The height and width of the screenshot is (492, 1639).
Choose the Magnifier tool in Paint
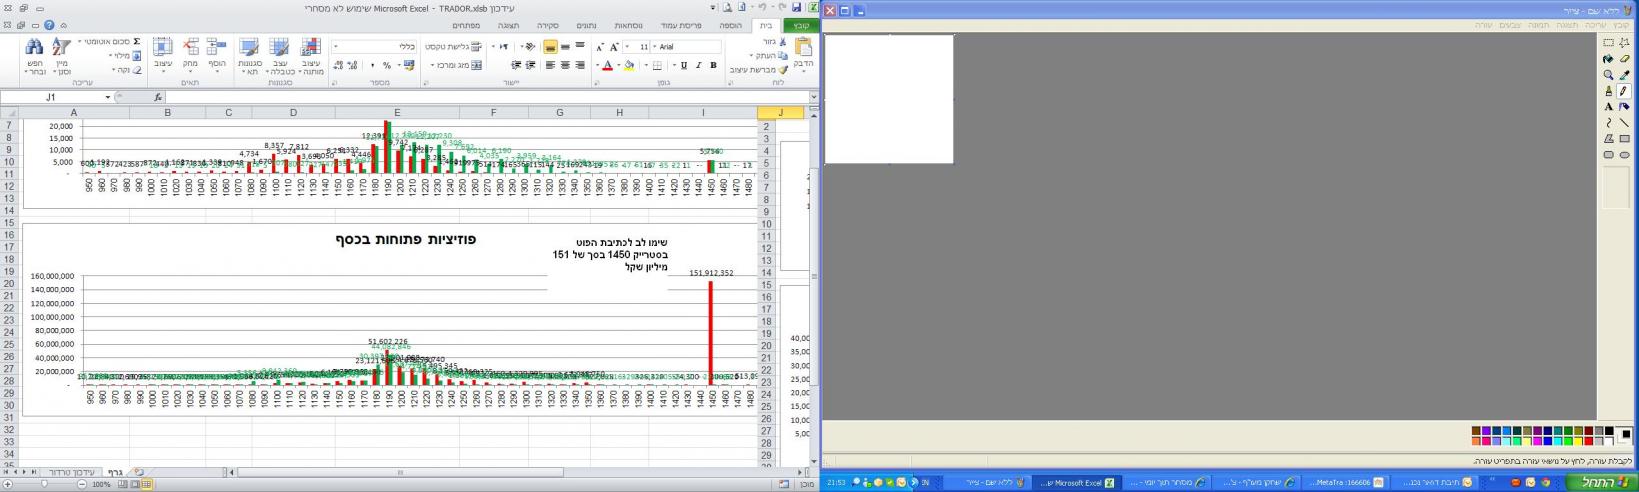tap(1608, 75)
